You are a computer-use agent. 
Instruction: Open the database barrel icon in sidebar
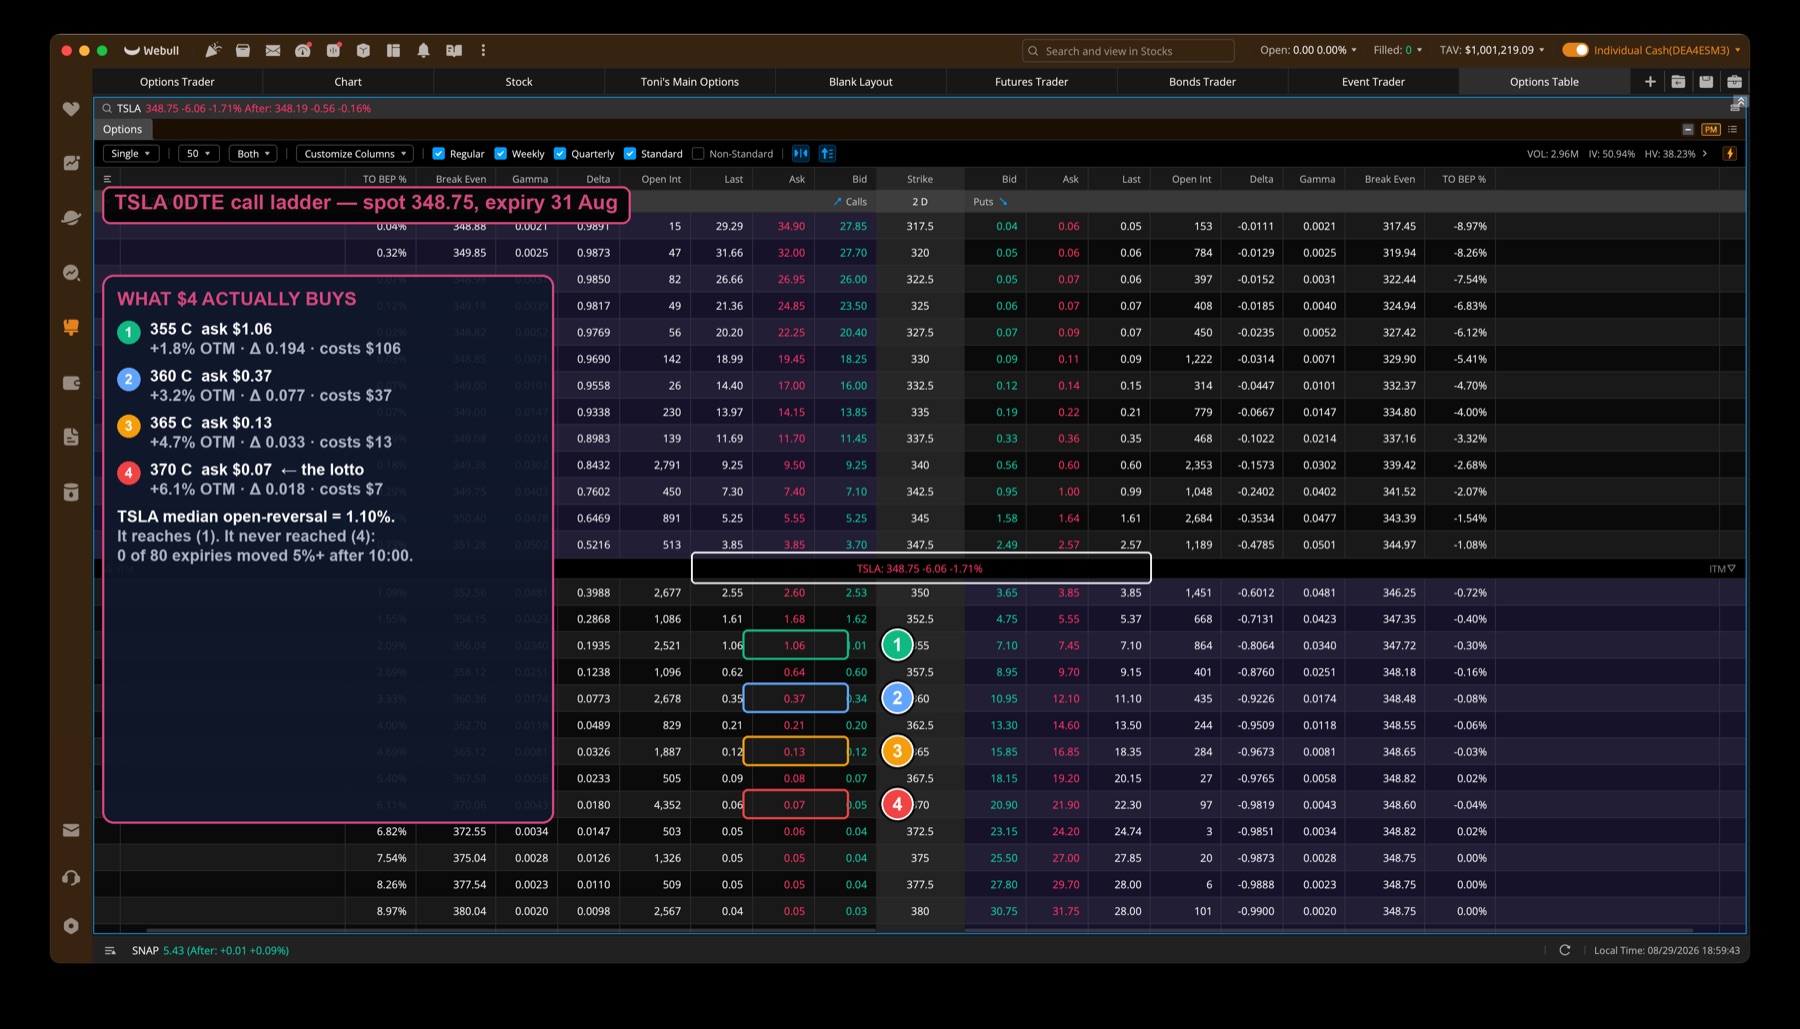71,491
